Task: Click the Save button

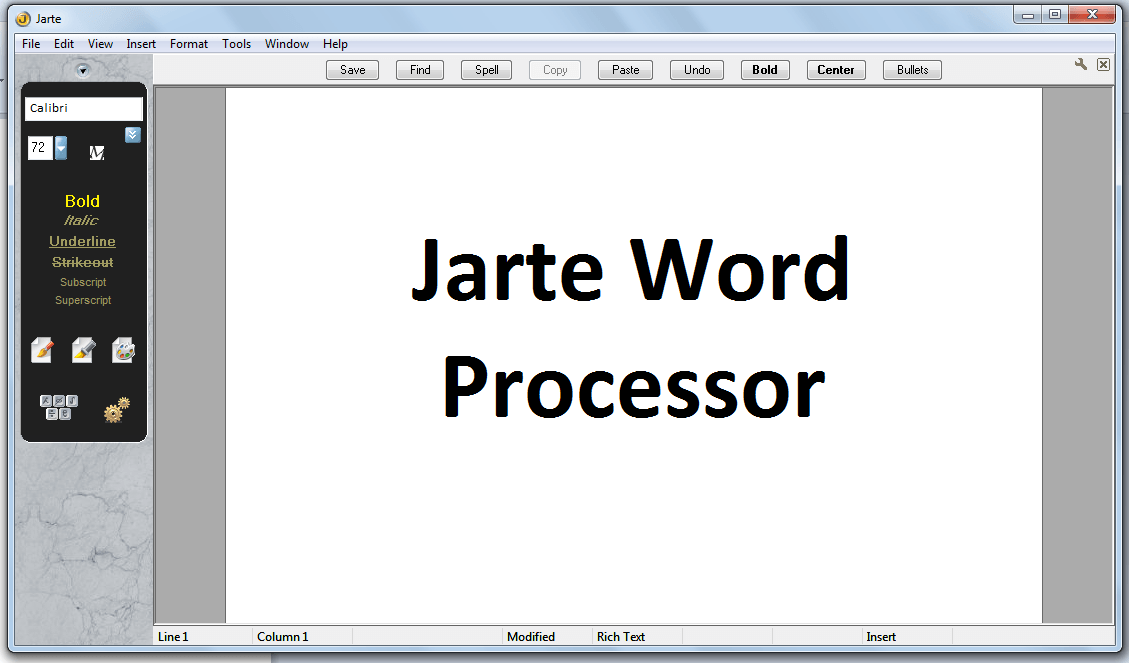Action: point(353,70)
